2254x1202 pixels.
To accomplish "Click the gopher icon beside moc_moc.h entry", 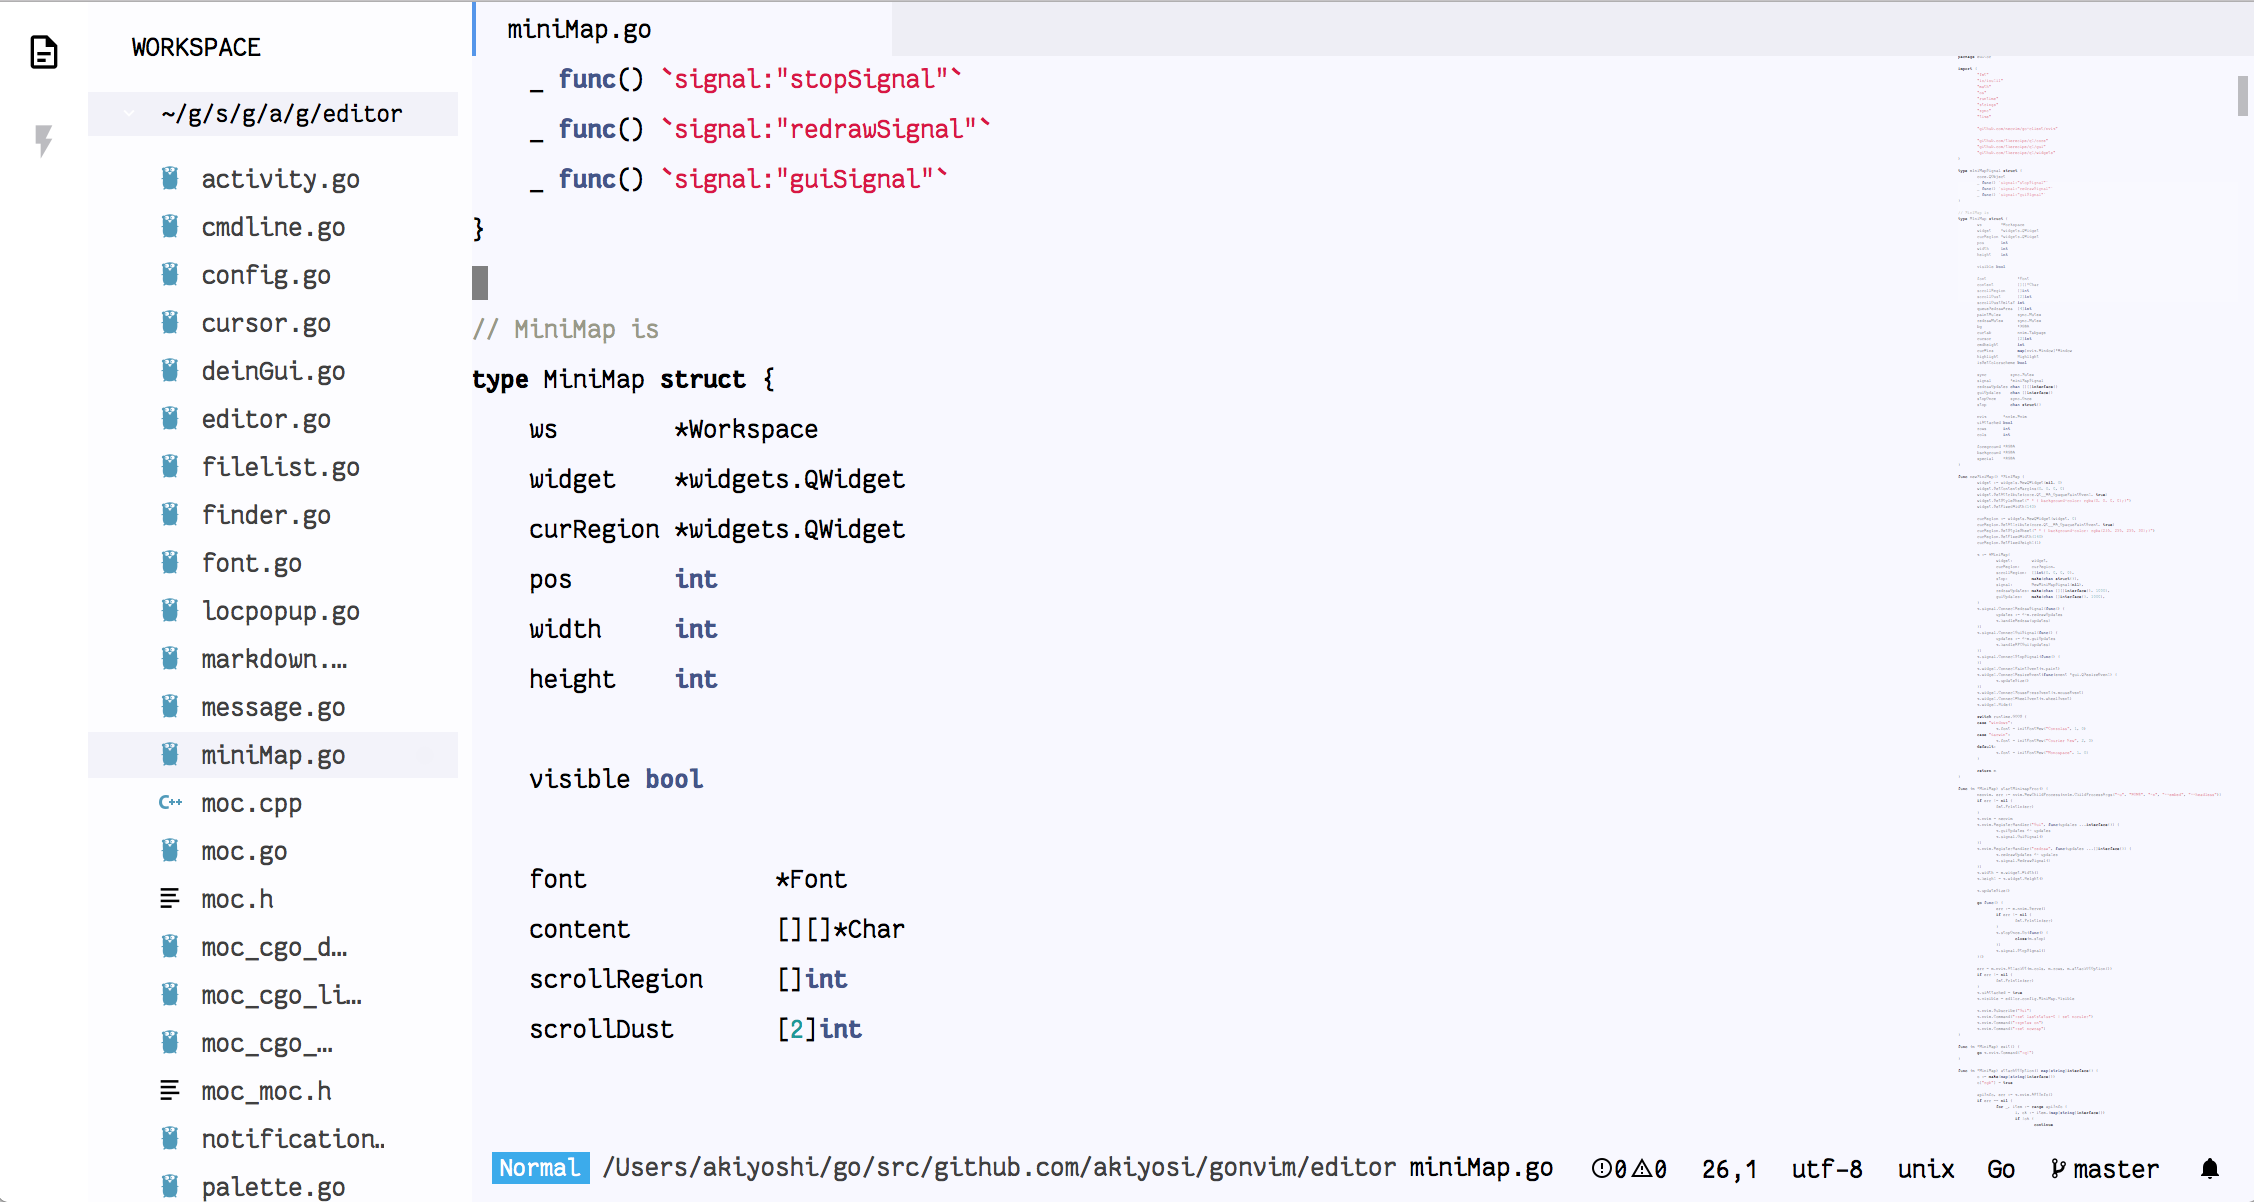I will tap(169, 1090).
